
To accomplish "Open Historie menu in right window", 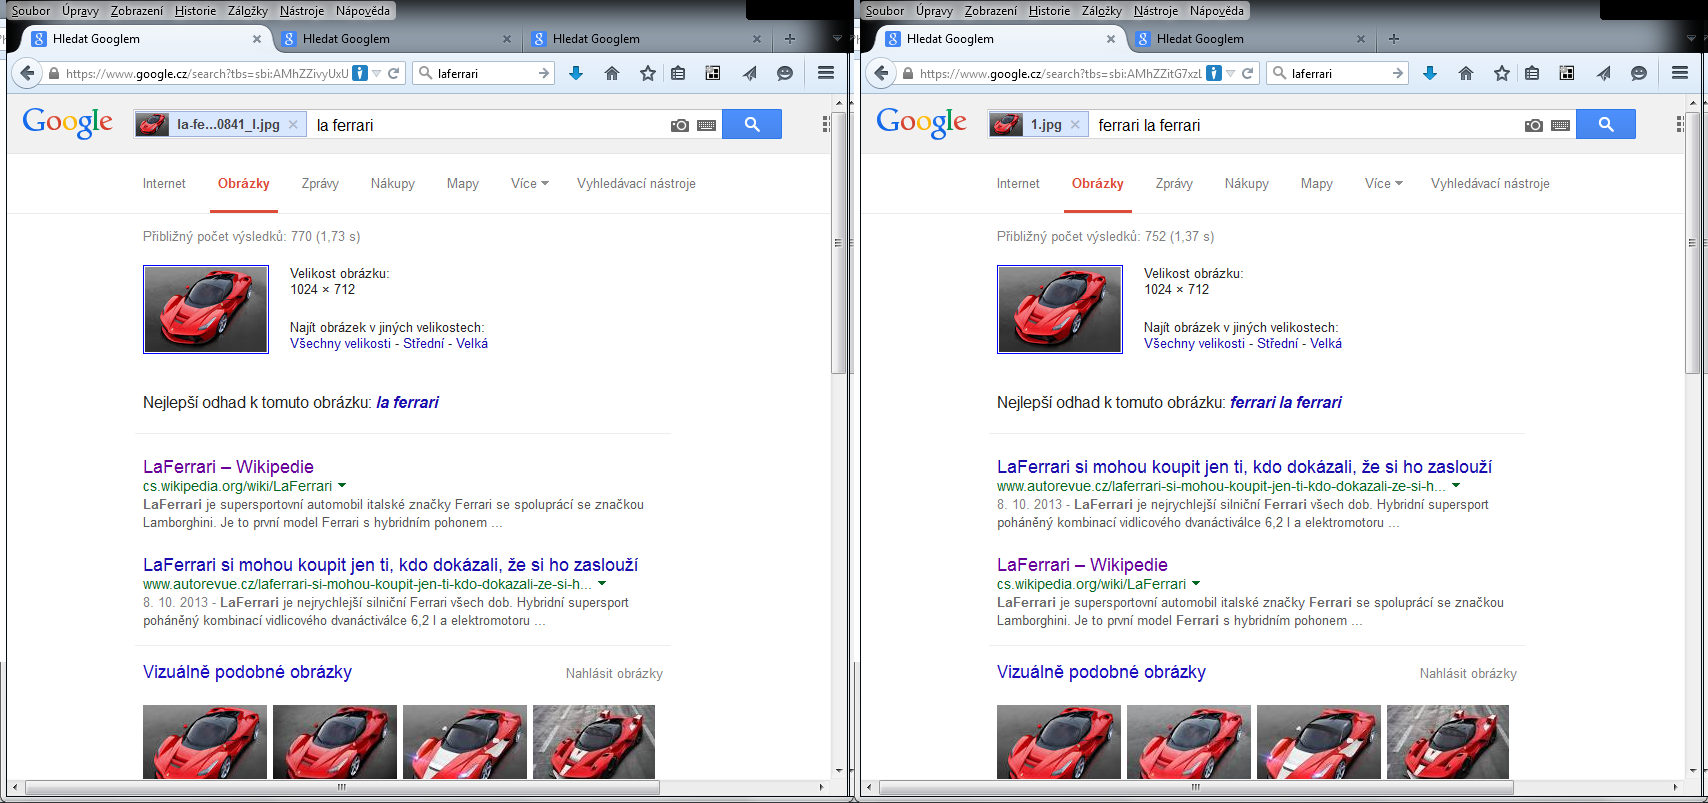I will [1049, 11].
